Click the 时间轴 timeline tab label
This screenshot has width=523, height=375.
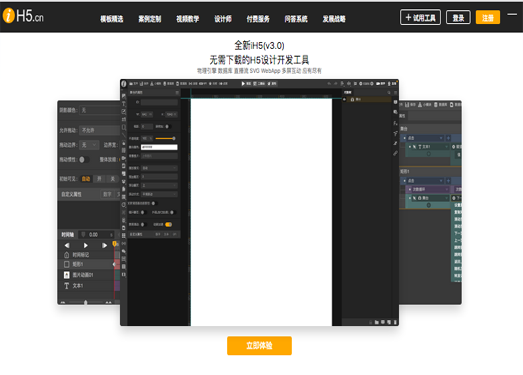click(67, 235)
